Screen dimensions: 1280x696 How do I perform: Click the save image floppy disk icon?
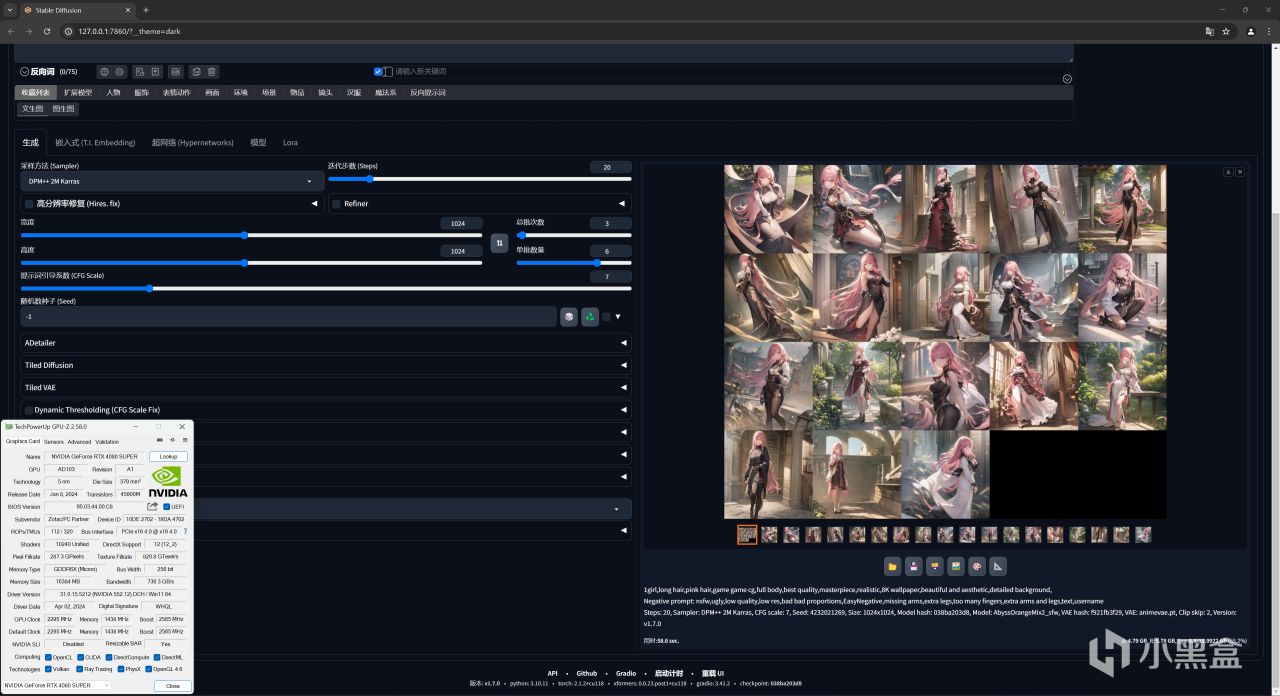pos(913,567)
